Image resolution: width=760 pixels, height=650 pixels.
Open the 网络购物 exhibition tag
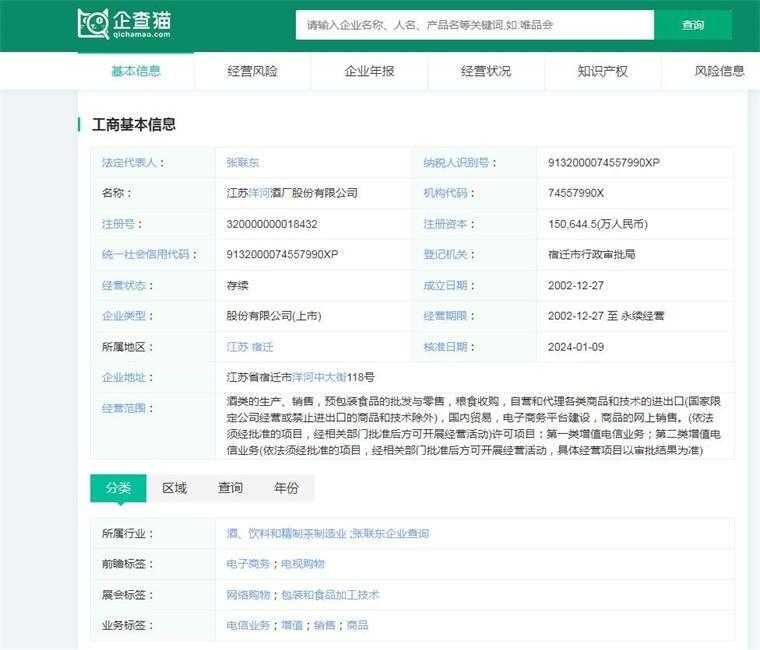pos(249,595)
